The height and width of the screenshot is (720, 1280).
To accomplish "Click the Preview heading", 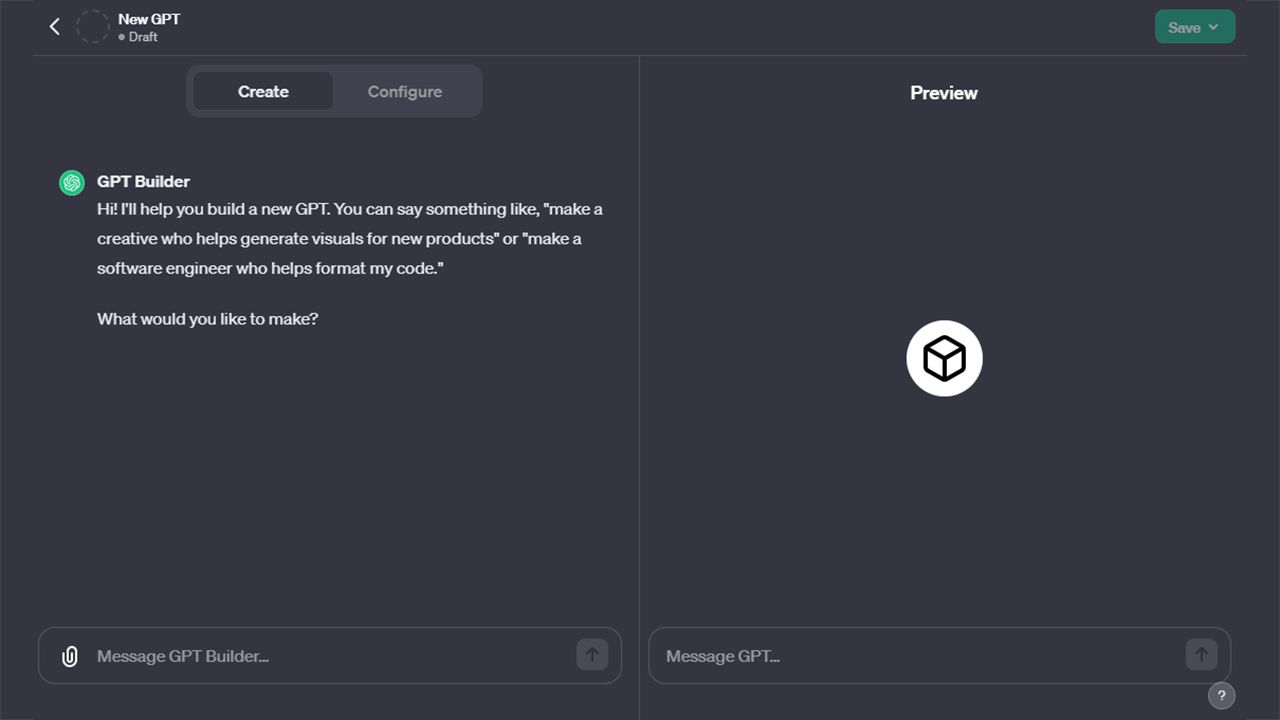I will 944,93.
